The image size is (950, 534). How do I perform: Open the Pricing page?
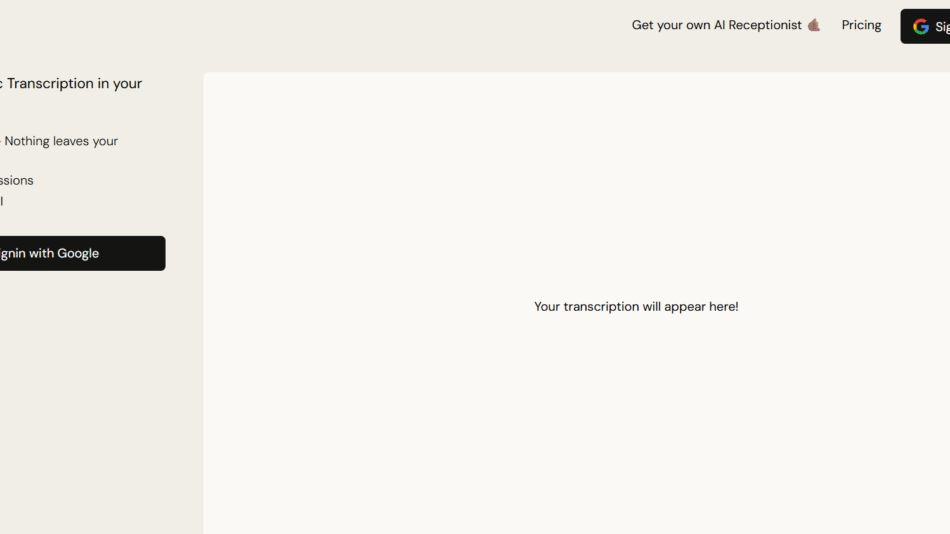861,25
